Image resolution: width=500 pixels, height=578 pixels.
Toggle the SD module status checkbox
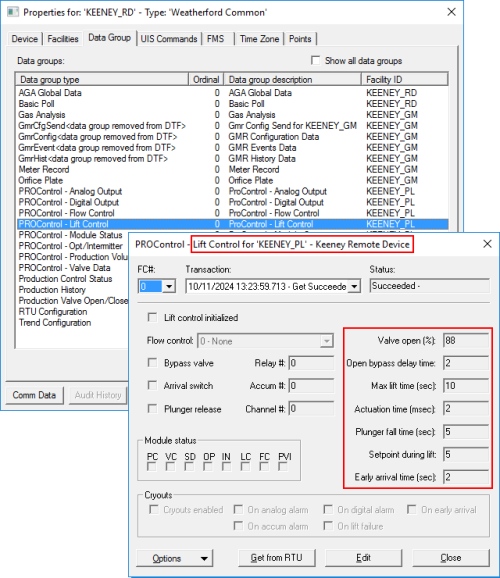tap(189, 467)
